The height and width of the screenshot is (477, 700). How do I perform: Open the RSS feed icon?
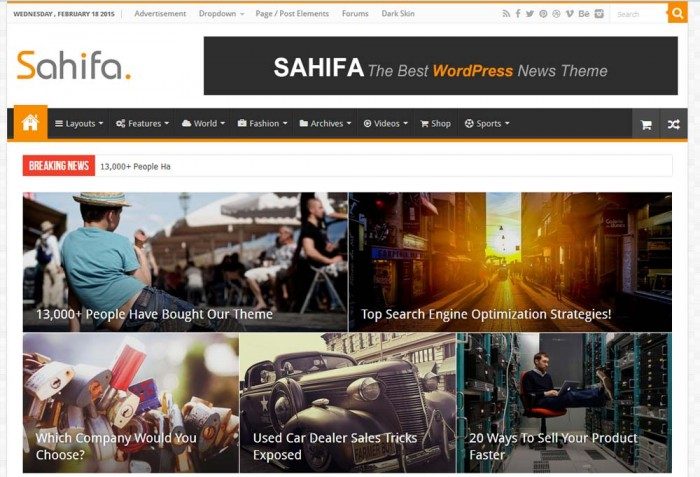pyautogui.click(x=506, y=14)
